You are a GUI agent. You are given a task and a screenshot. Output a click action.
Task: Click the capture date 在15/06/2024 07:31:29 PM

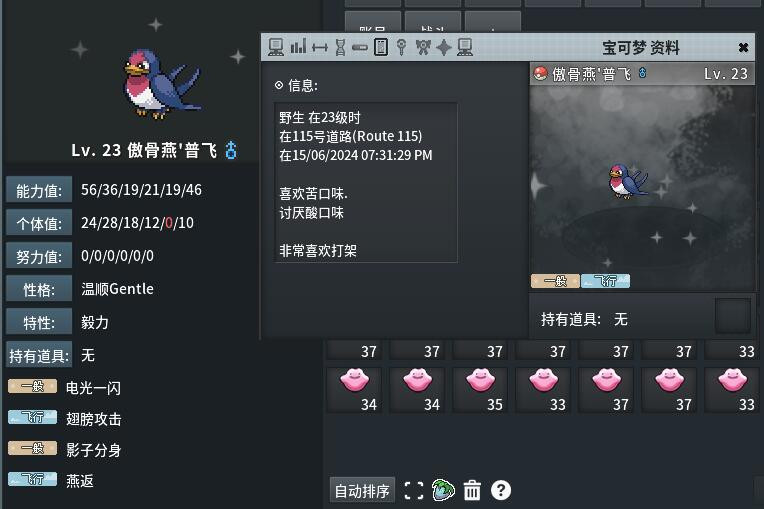[356, 155]
